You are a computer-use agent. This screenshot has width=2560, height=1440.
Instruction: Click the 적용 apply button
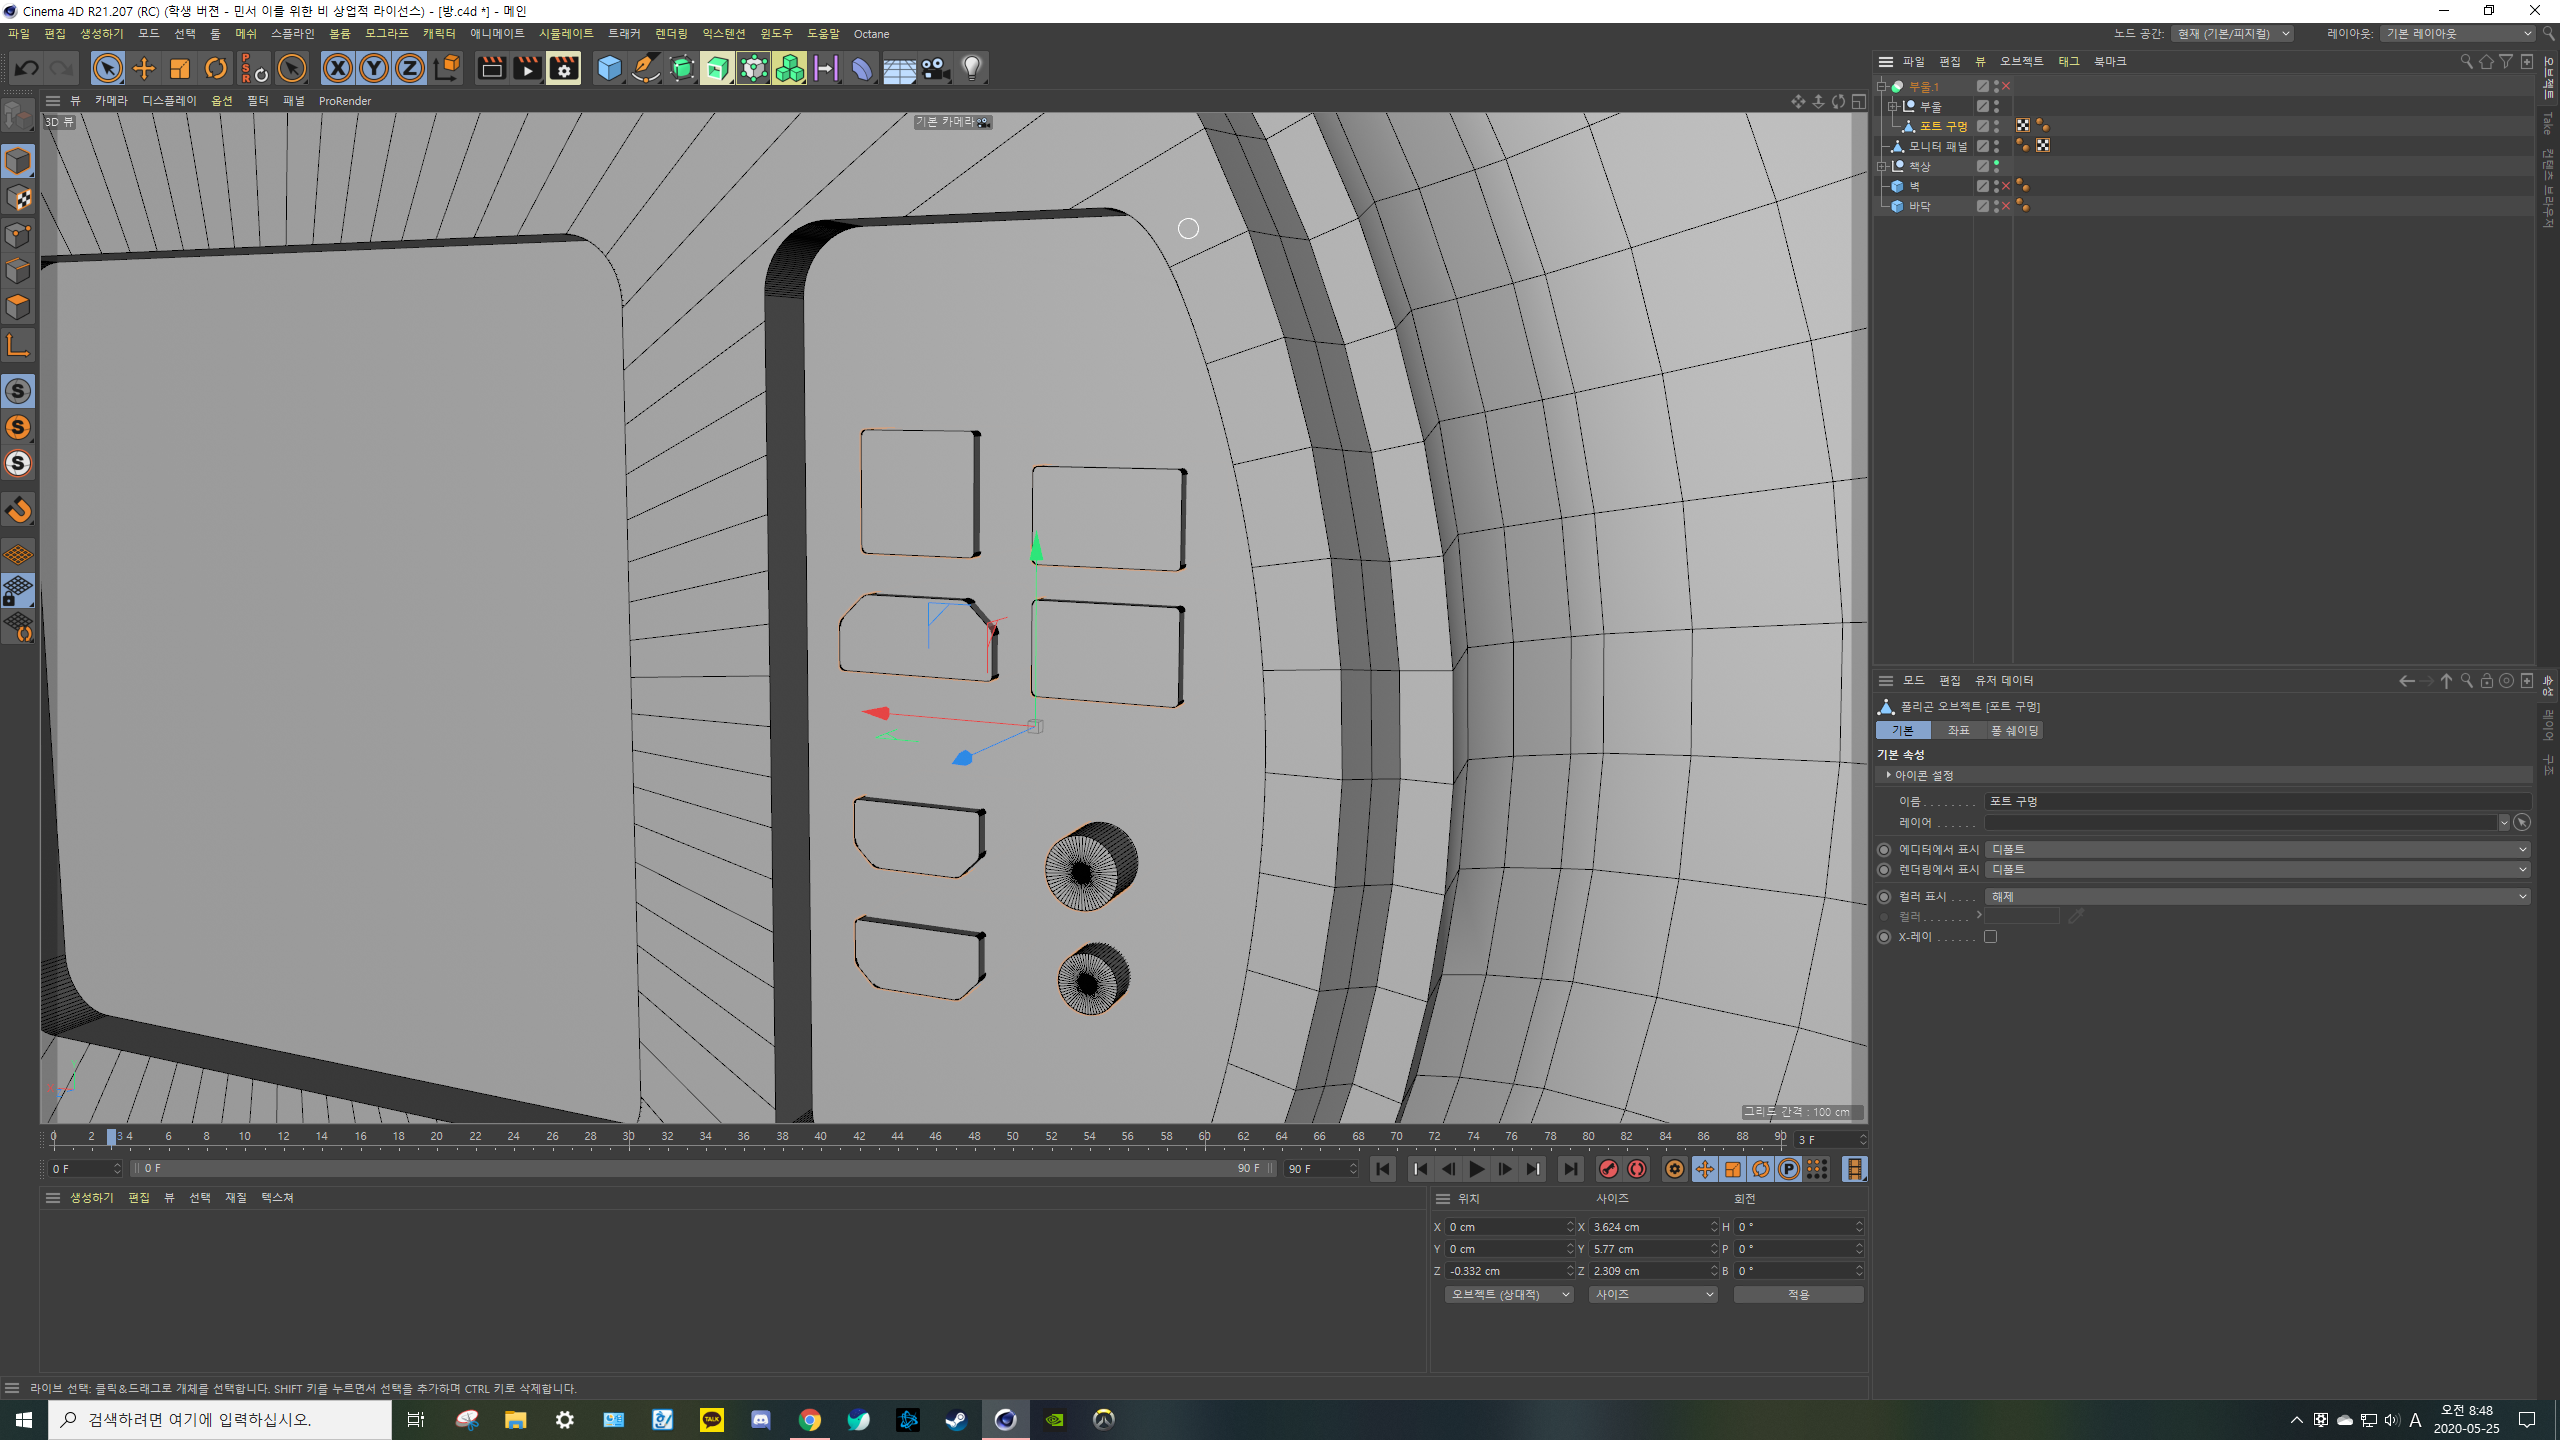pos(1798,1295)
